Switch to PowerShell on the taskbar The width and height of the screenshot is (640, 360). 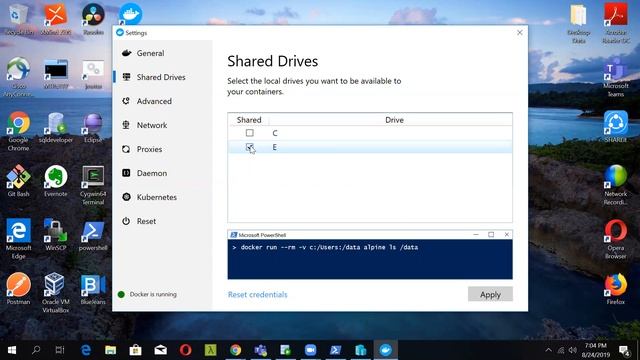(x=336, y=350)
